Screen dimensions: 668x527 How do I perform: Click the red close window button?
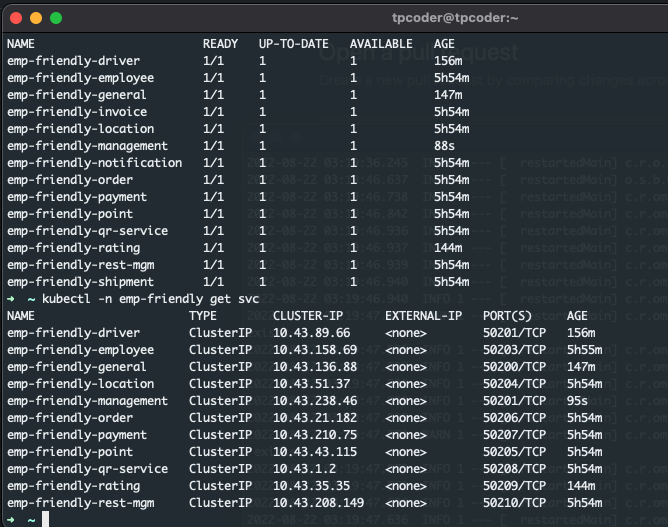(x=16, y=18)
